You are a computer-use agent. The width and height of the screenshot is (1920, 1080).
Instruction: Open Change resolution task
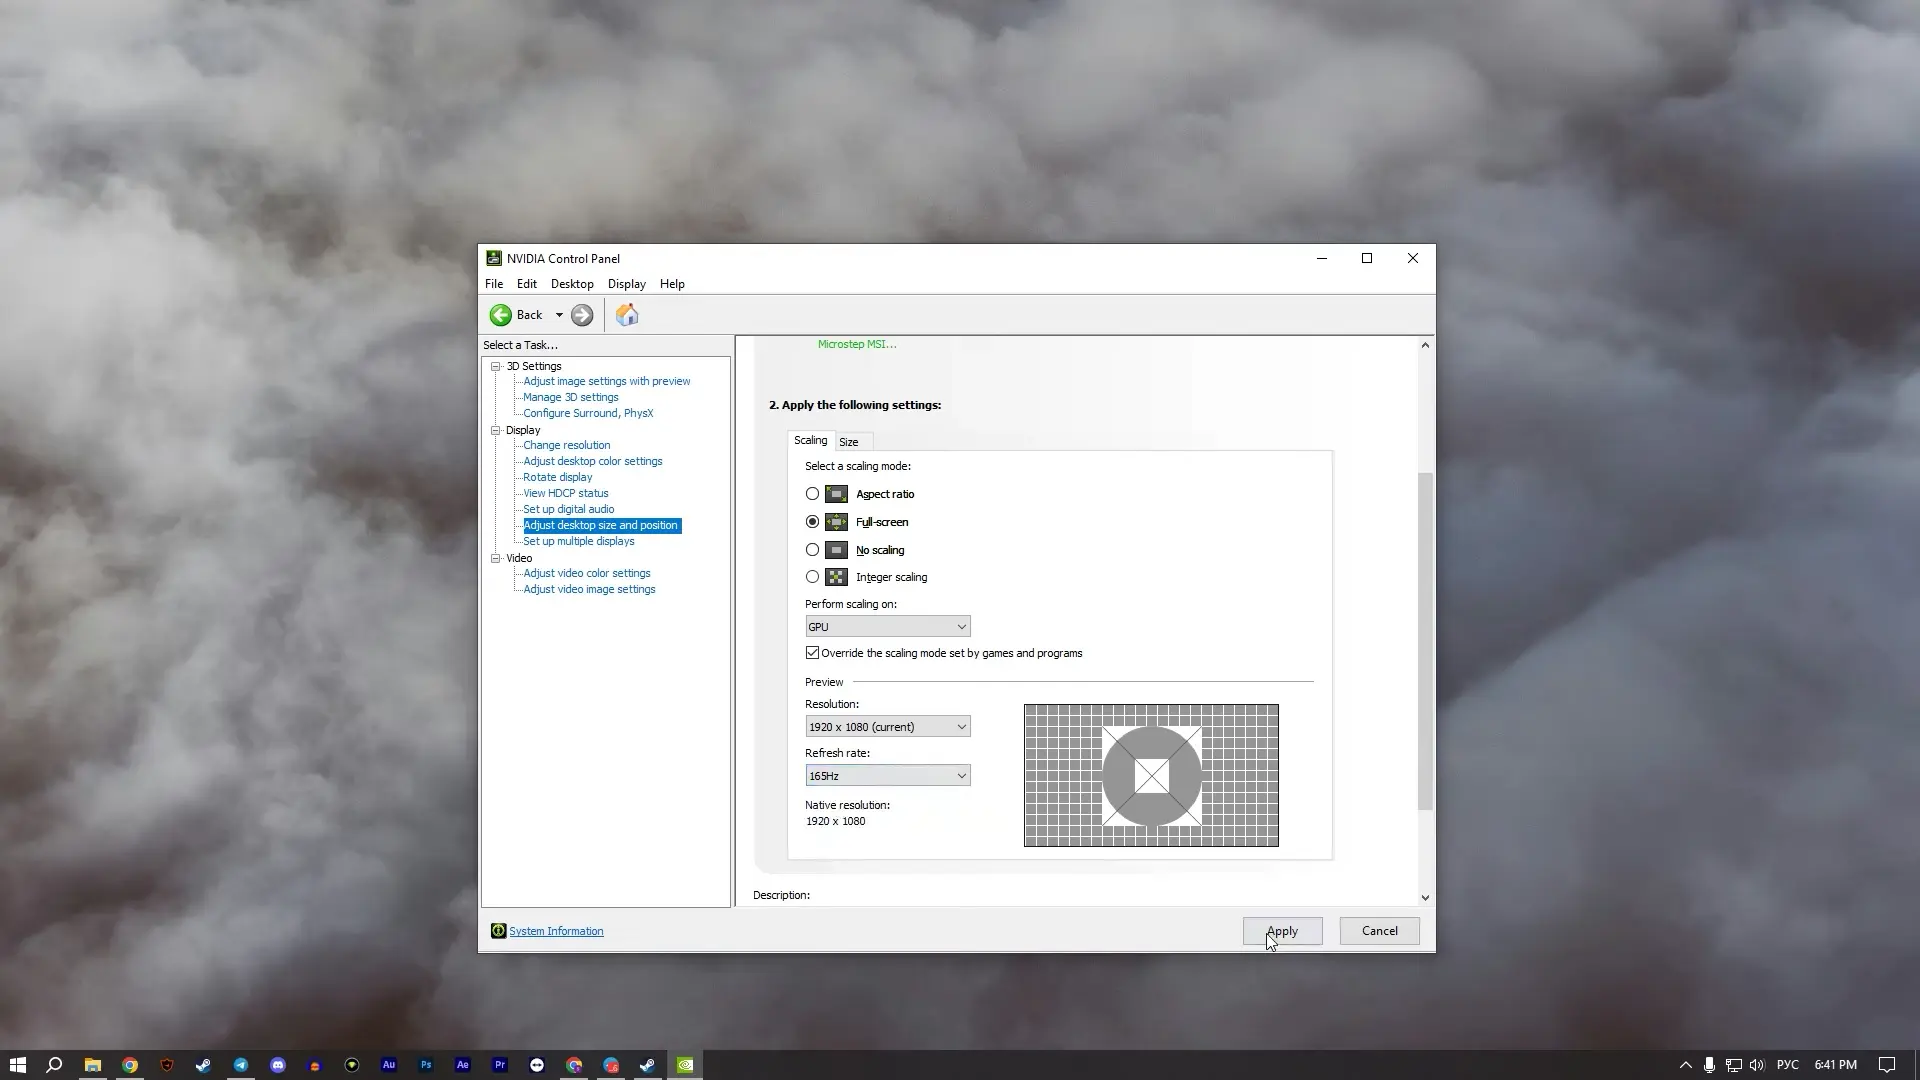point(566,445)
